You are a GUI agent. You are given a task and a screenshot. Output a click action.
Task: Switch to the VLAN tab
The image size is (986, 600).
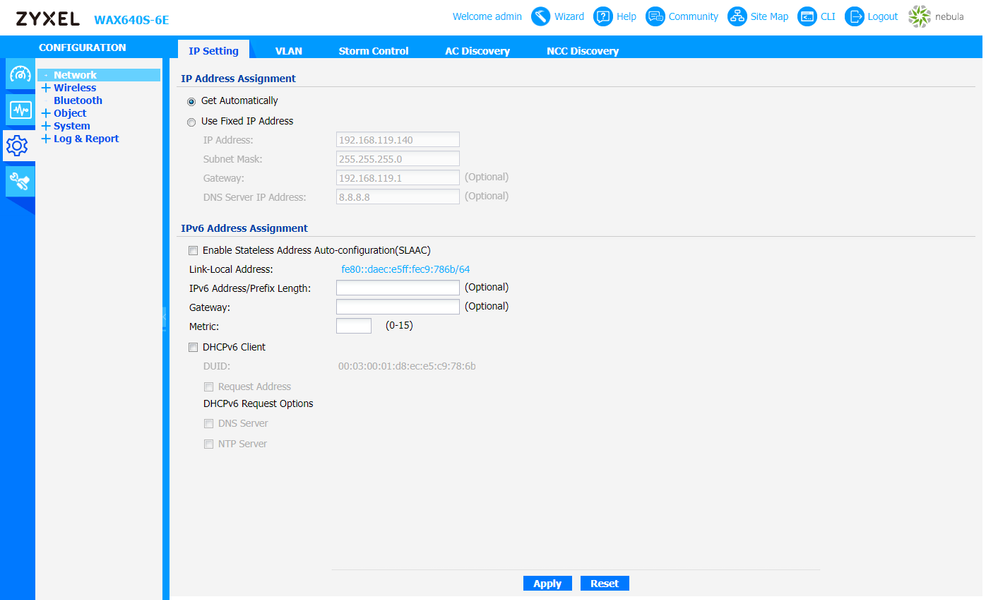pos(289,50)
